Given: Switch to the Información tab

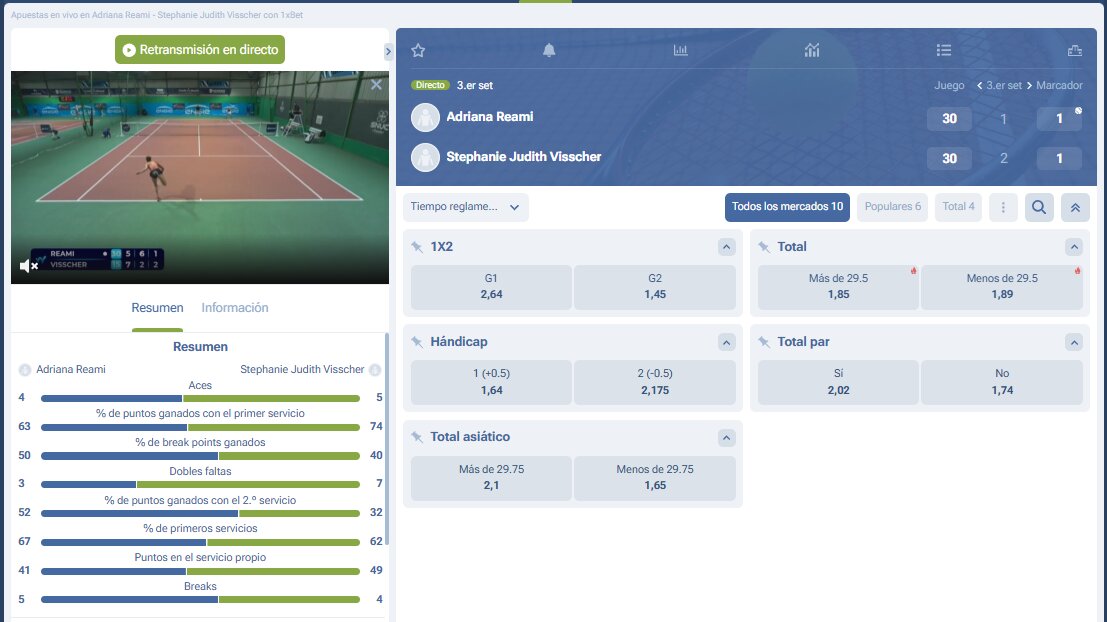Looking at the screenshot, I should pos(234,307).
